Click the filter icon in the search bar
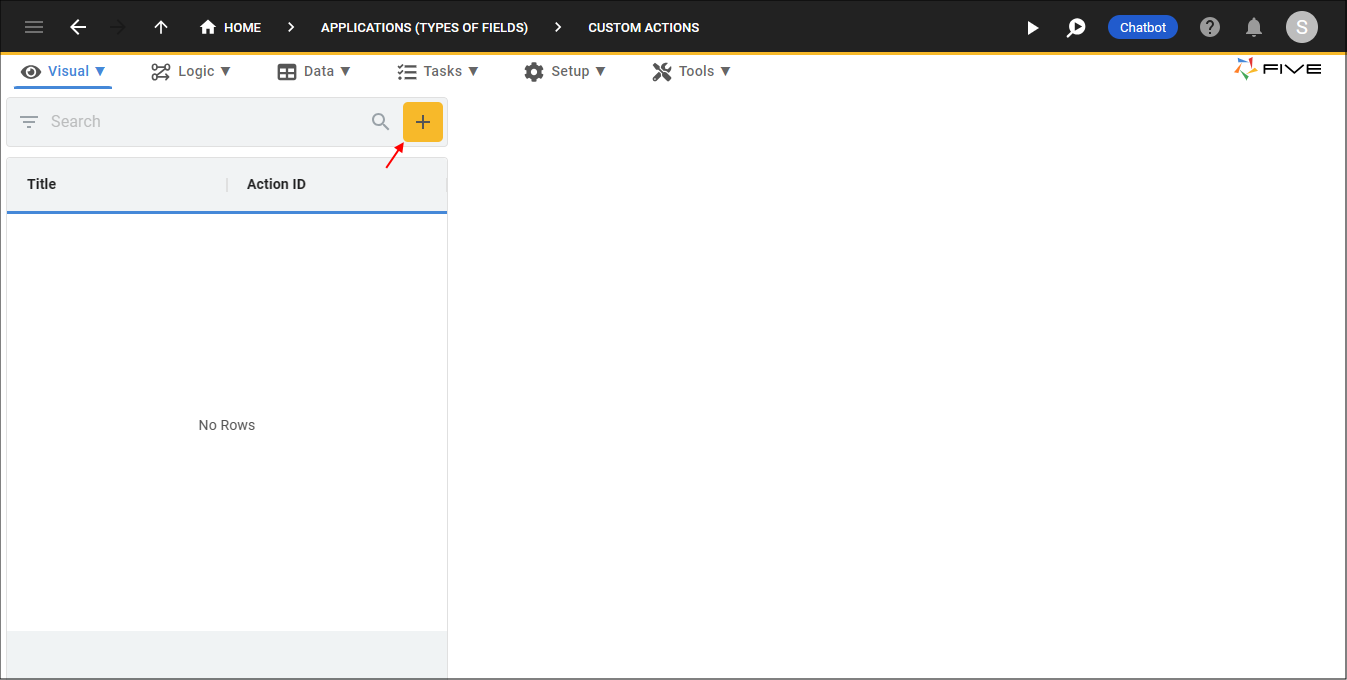Viewport: 1347px width, 680px height. [x=30, y=121]
